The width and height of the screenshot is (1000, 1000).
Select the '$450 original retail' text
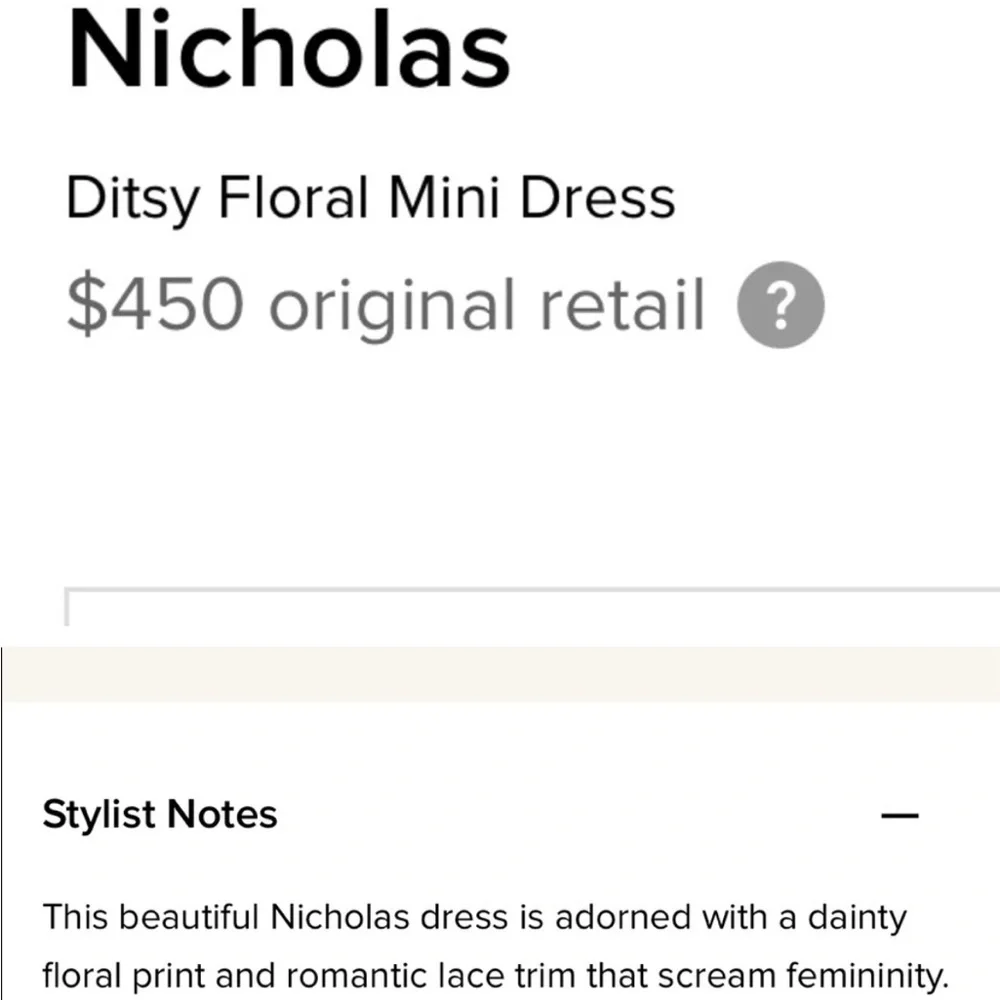point(385,304)
